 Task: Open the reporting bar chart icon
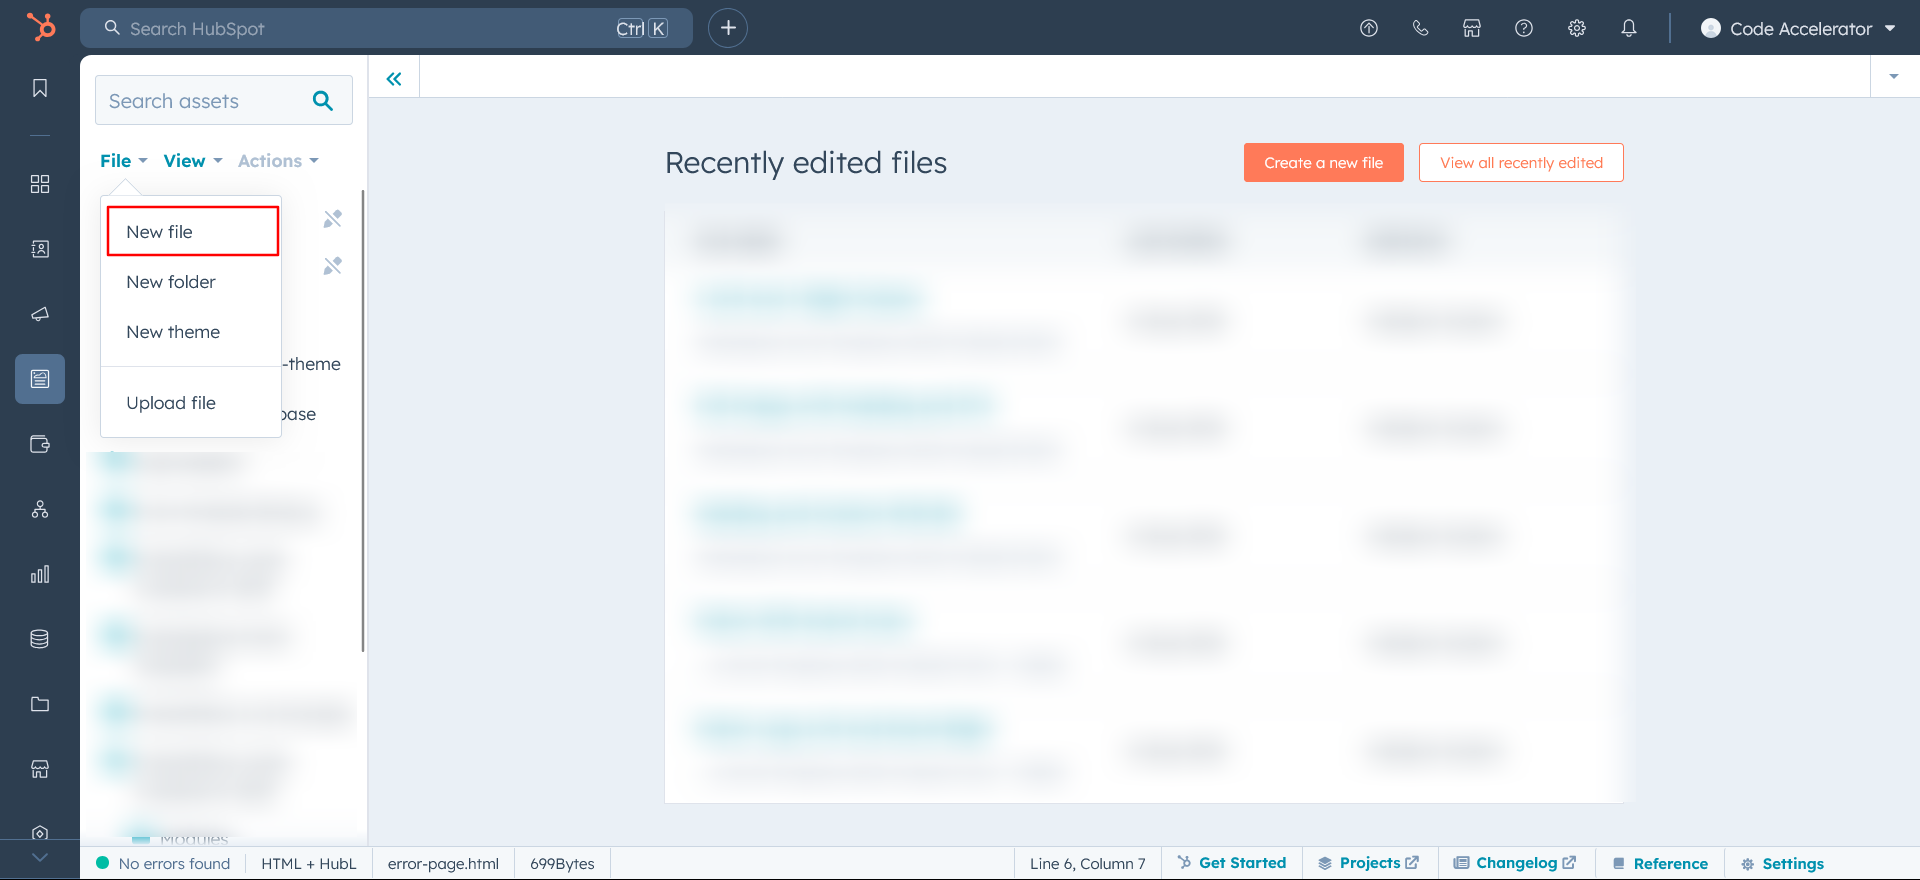(x=40, y=574)
